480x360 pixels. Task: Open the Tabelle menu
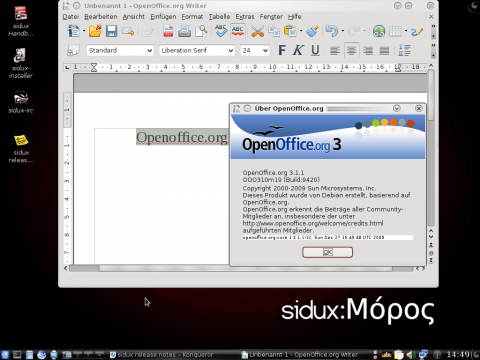[219, 17]
